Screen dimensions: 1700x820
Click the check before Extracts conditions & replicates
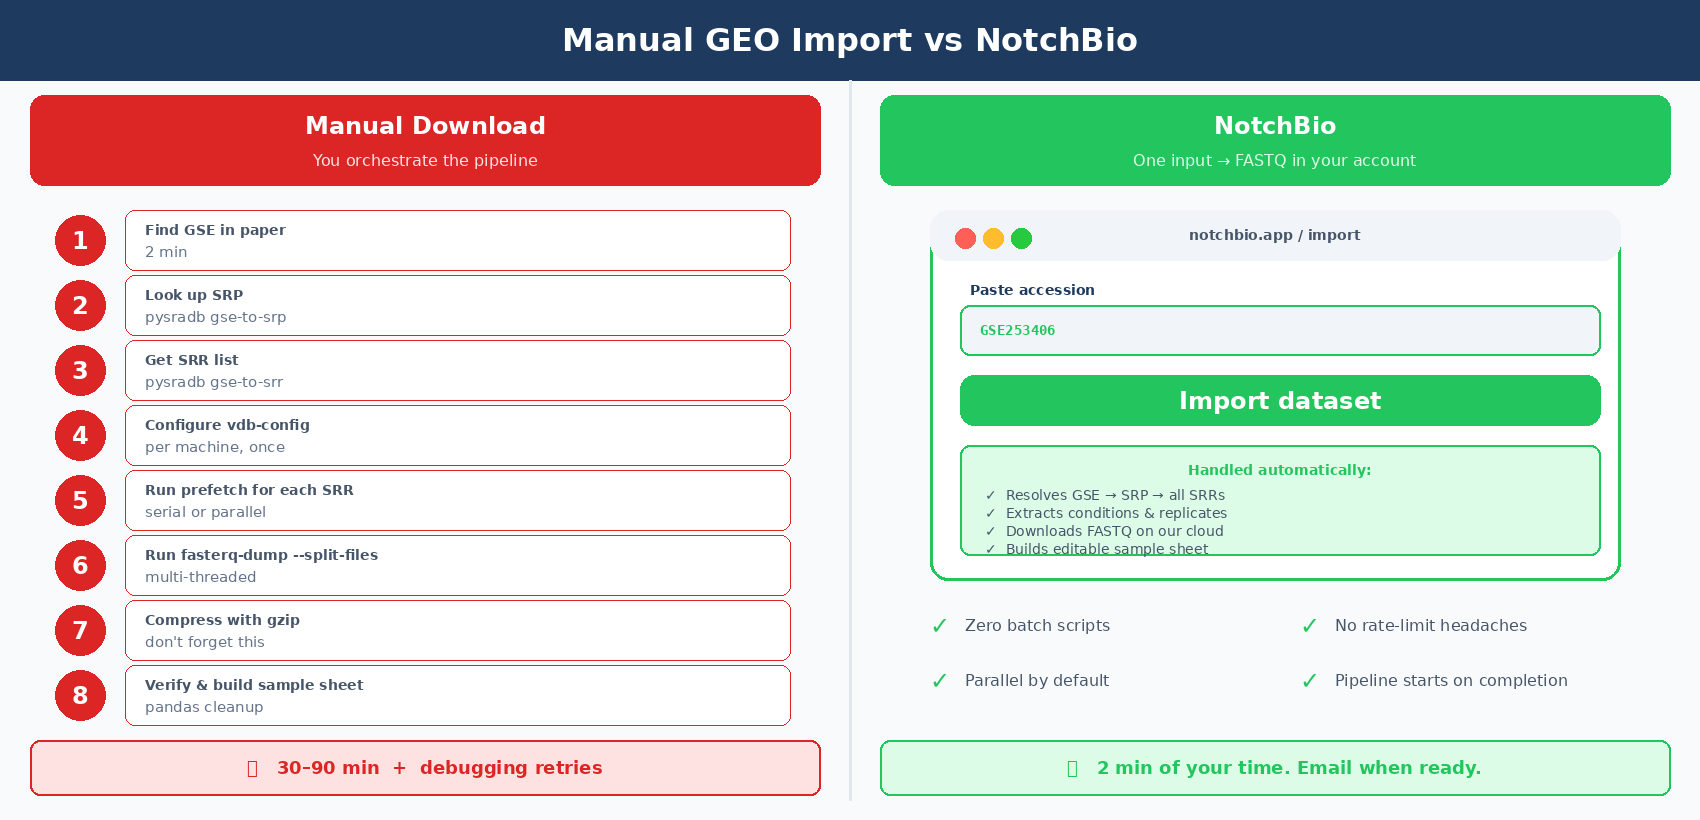click(990, 513)
